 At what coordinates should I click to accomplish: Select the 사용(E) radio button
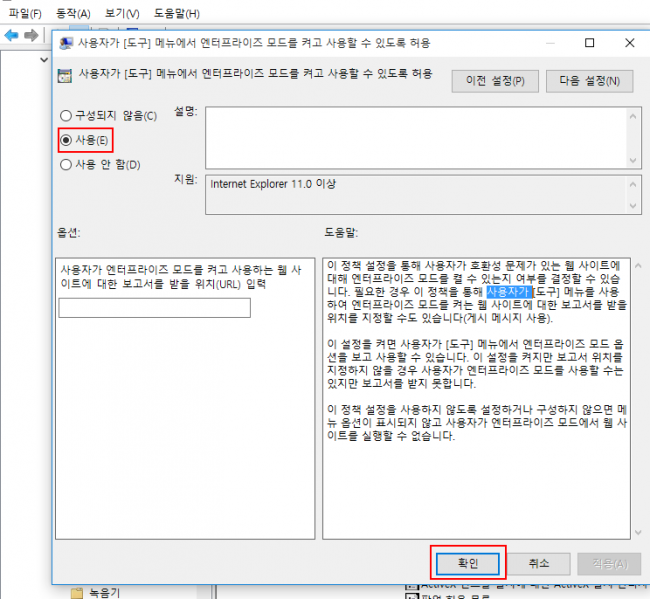pyautogui.click(x=66, y=140)
